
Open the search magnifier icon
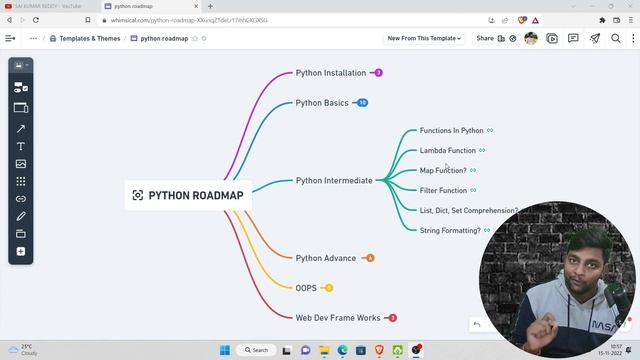pos(616,38)
